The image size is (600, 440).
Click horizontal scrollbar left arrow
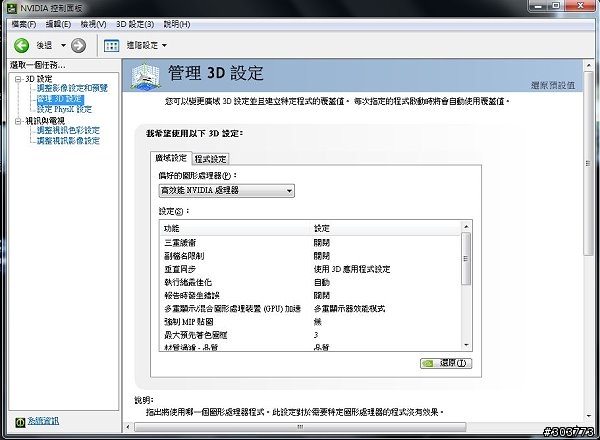128,427
